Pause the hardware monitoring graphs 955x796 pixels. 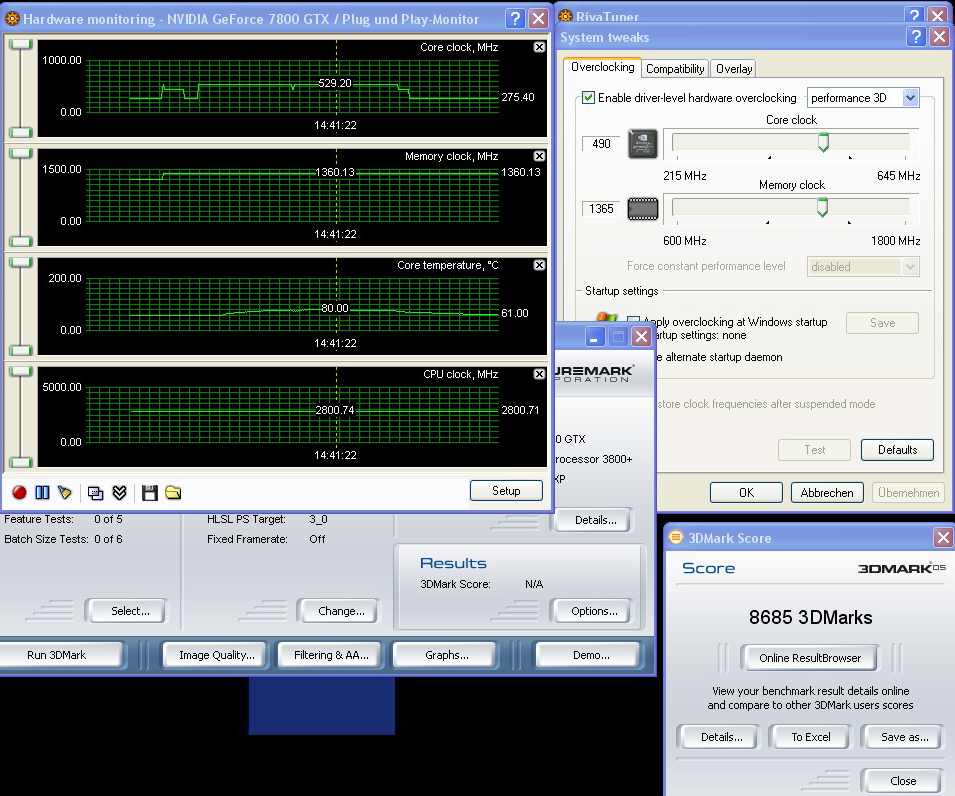[x=42, y=492]
